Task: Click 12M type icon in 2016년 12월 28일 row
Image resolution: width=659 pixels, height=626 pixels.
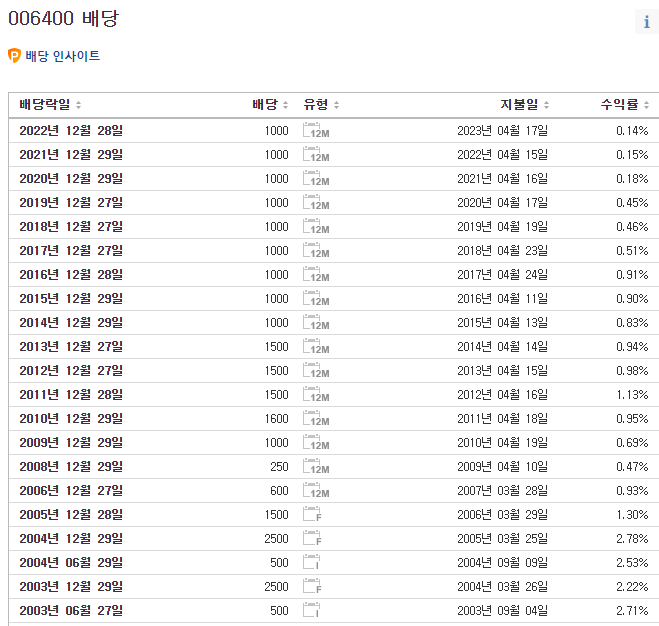Action: tap(316, 274)
